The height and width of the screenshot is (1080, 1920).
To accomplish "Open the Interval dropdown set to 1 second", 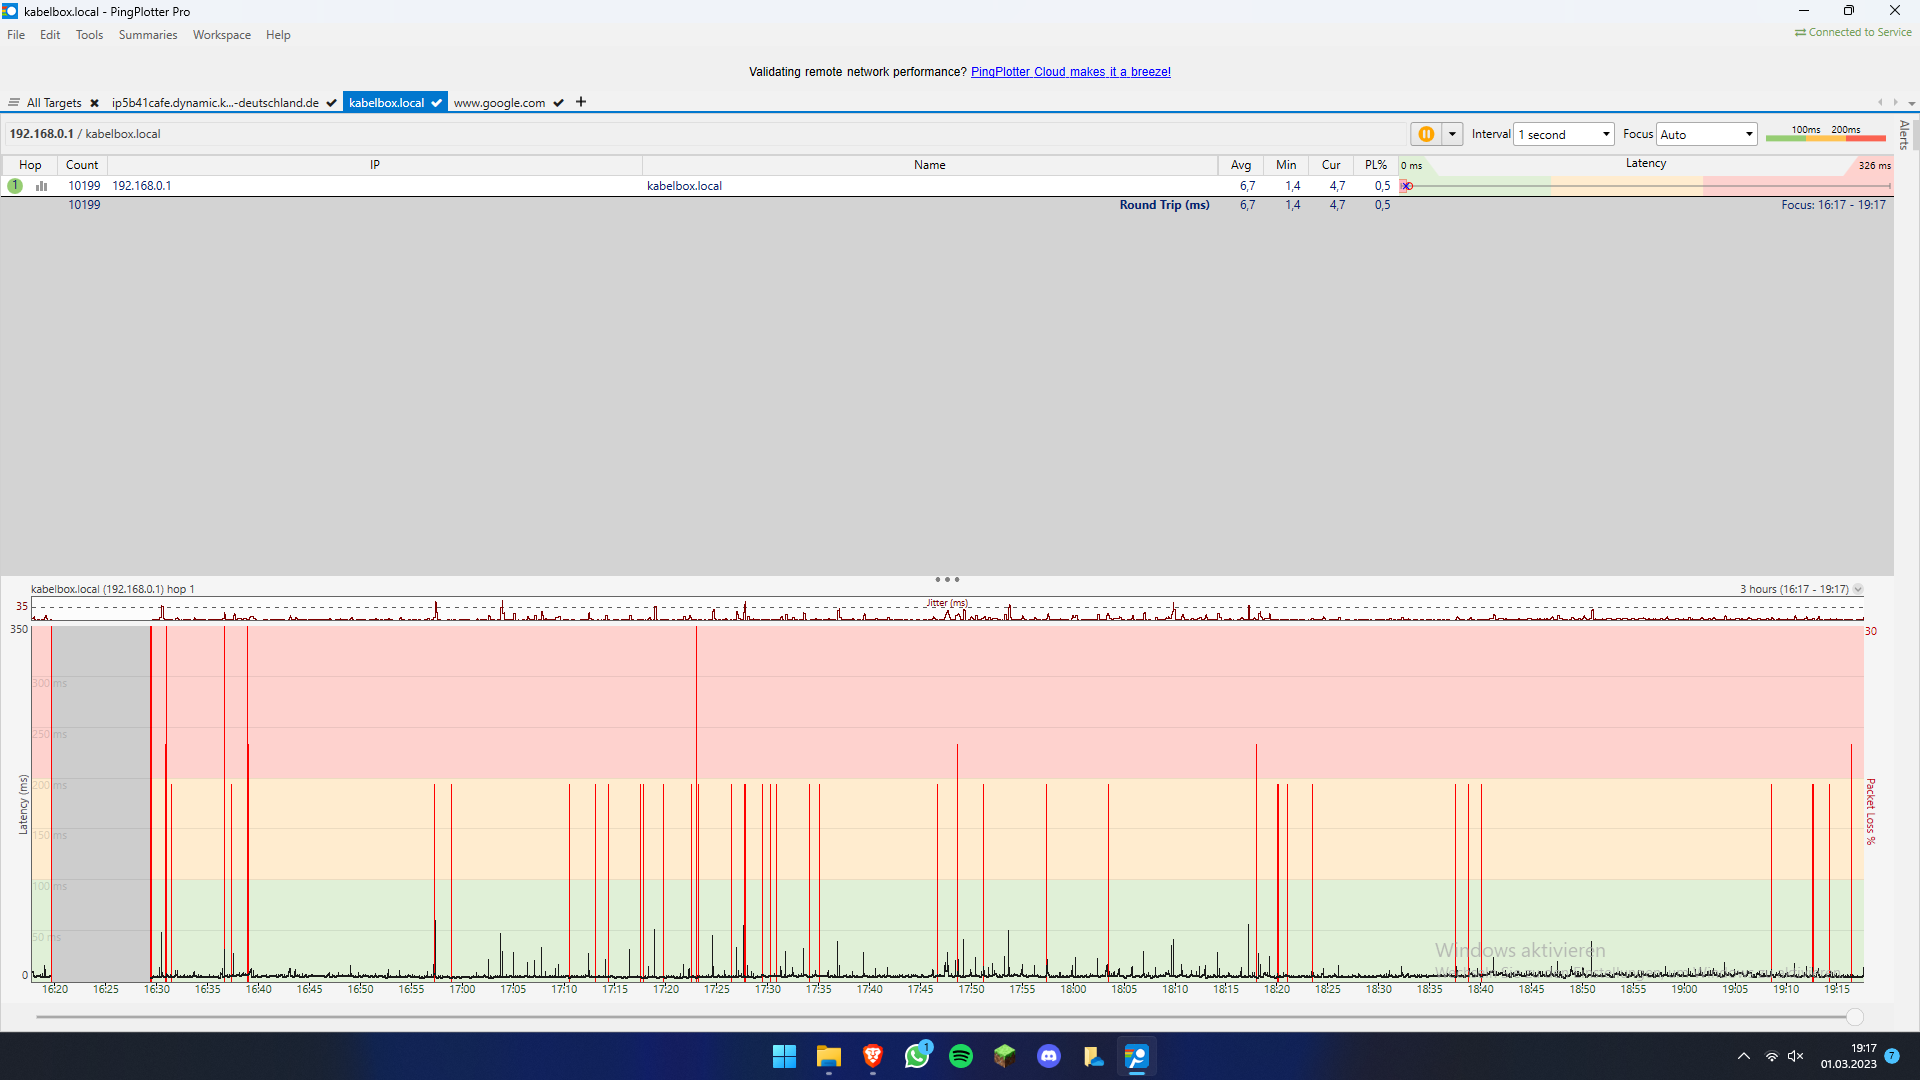I will tap(1563, 133).
